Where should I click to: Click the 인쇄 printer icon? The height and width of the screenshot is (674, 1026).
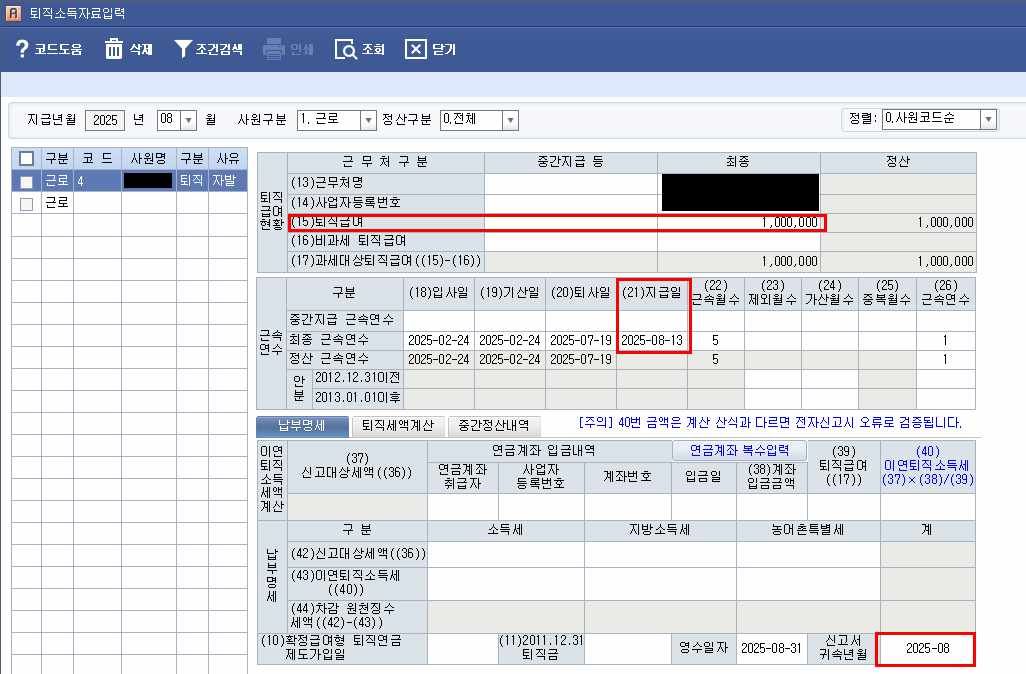click(x=273, y=49)
